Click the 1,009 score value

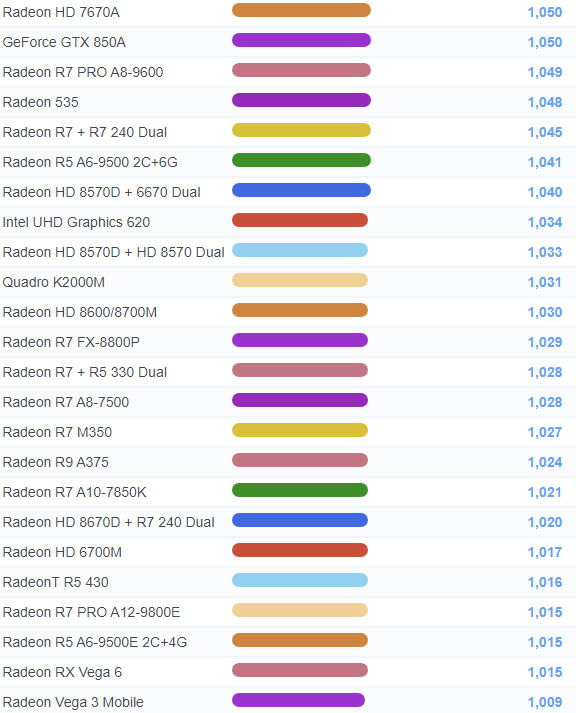coord(545,703)
